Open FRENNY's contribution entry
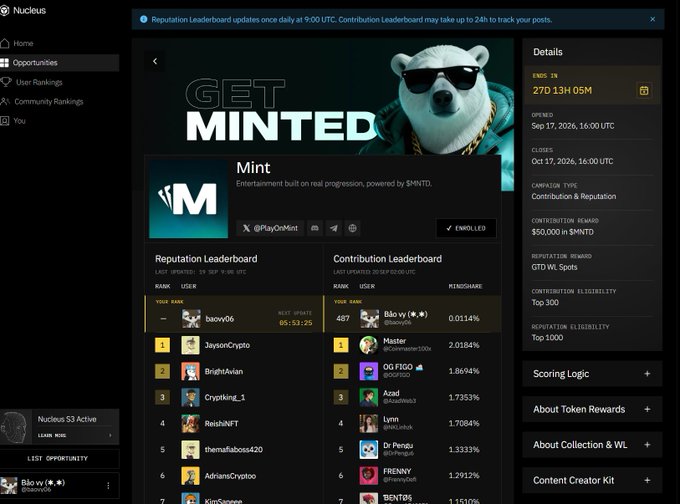The image size is (680, 504). 413,476
